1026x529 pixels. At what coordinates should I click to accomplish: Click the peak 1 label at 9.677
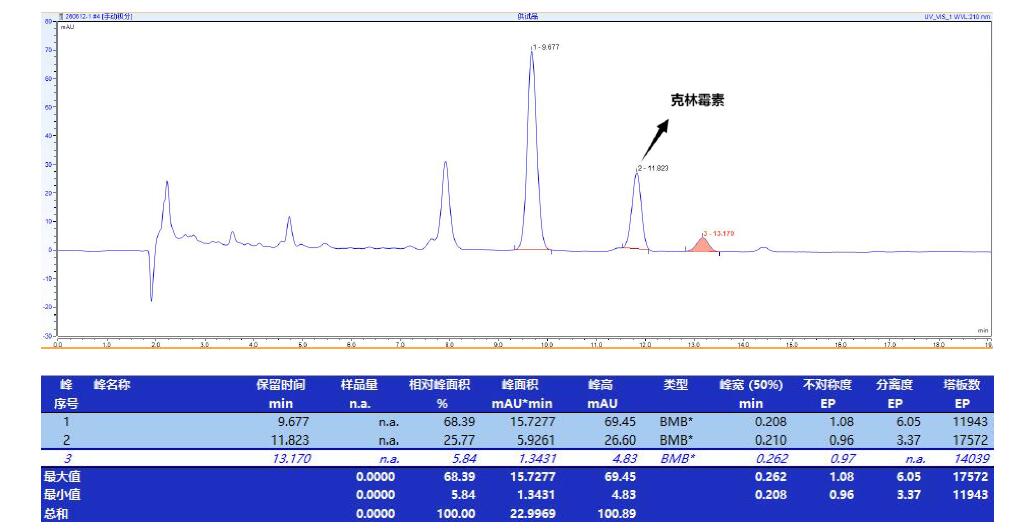tap(547, 47)
